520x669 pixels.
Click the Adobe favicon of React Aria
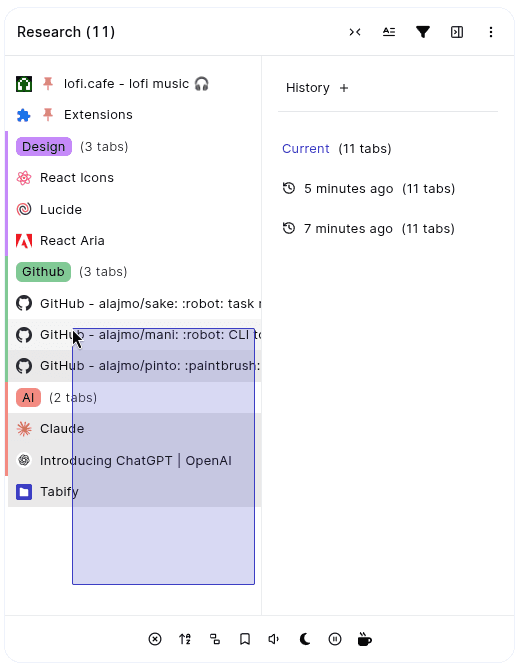pos(24,241)
